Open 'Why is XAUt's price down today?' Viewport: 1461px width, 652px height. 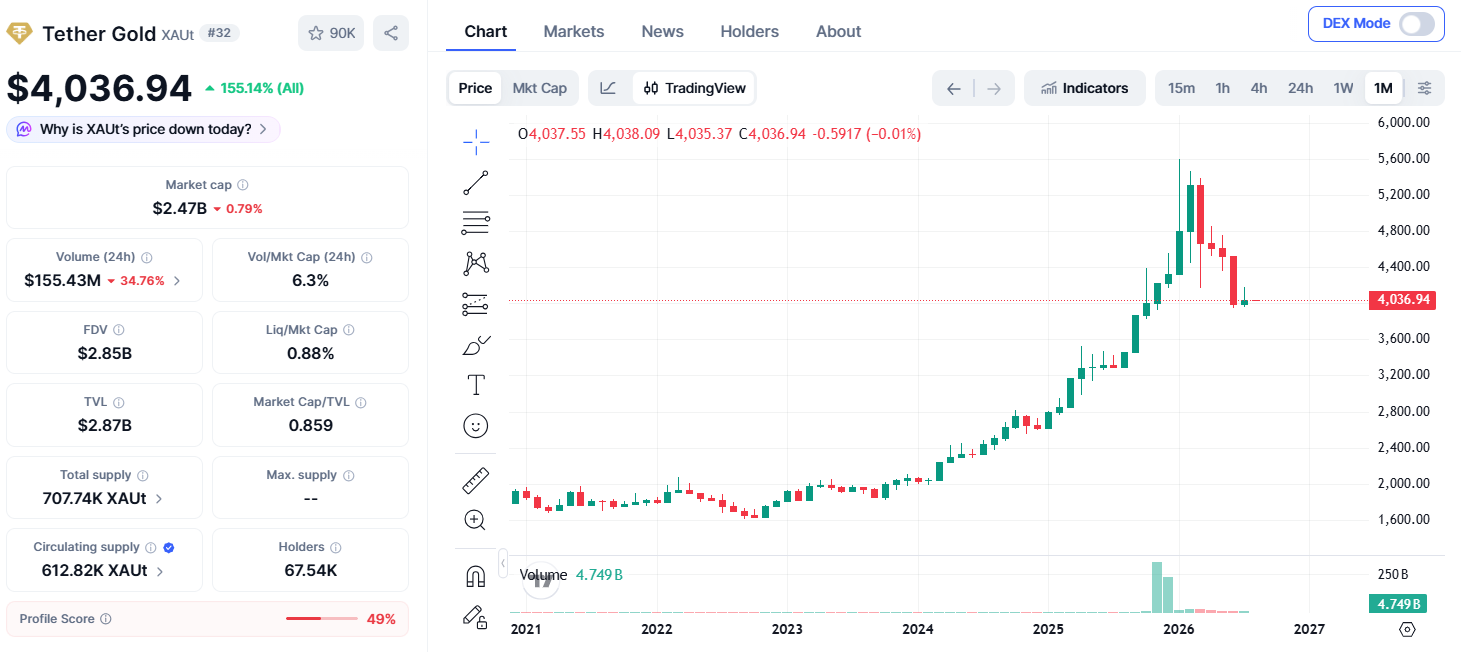[144, 129]
